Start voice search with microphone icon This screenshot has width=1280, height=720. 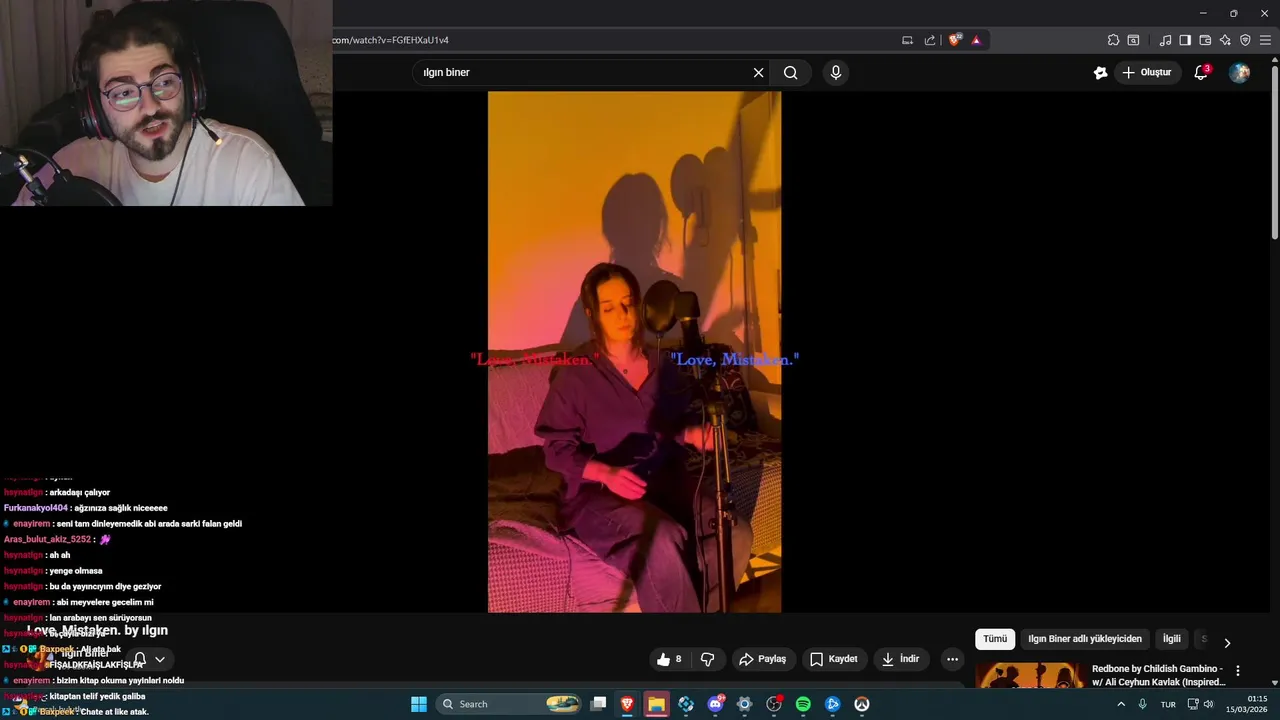pyautogui.click(x=836, y=72)
